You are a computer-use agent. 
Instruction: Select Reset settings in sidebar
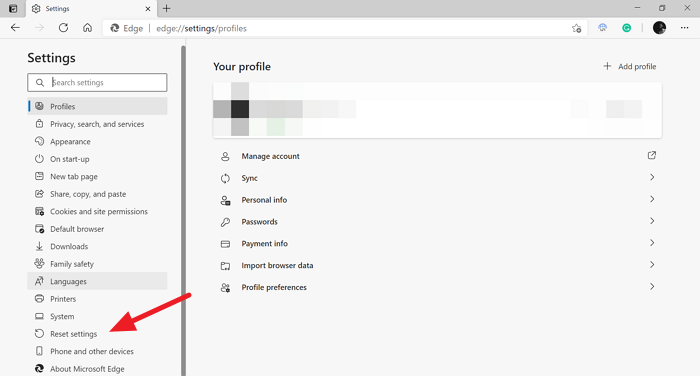pos(97,334)
